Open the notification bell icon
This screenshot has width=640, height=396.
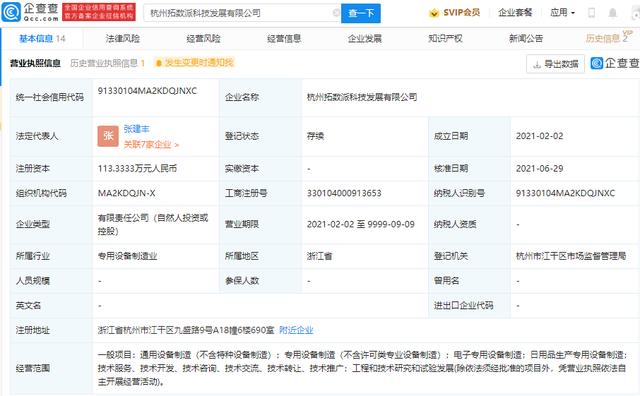[x=613, y=13]
